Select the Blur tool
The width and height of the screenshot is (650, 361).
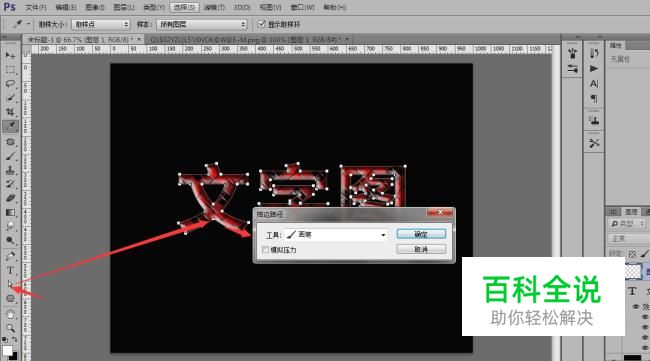click(10, 226)
